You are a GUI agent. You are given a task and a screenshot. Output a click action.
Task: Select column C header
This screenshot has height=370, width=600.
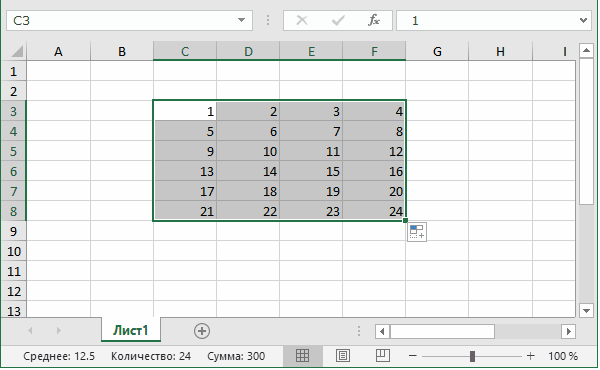pos(185,51)
